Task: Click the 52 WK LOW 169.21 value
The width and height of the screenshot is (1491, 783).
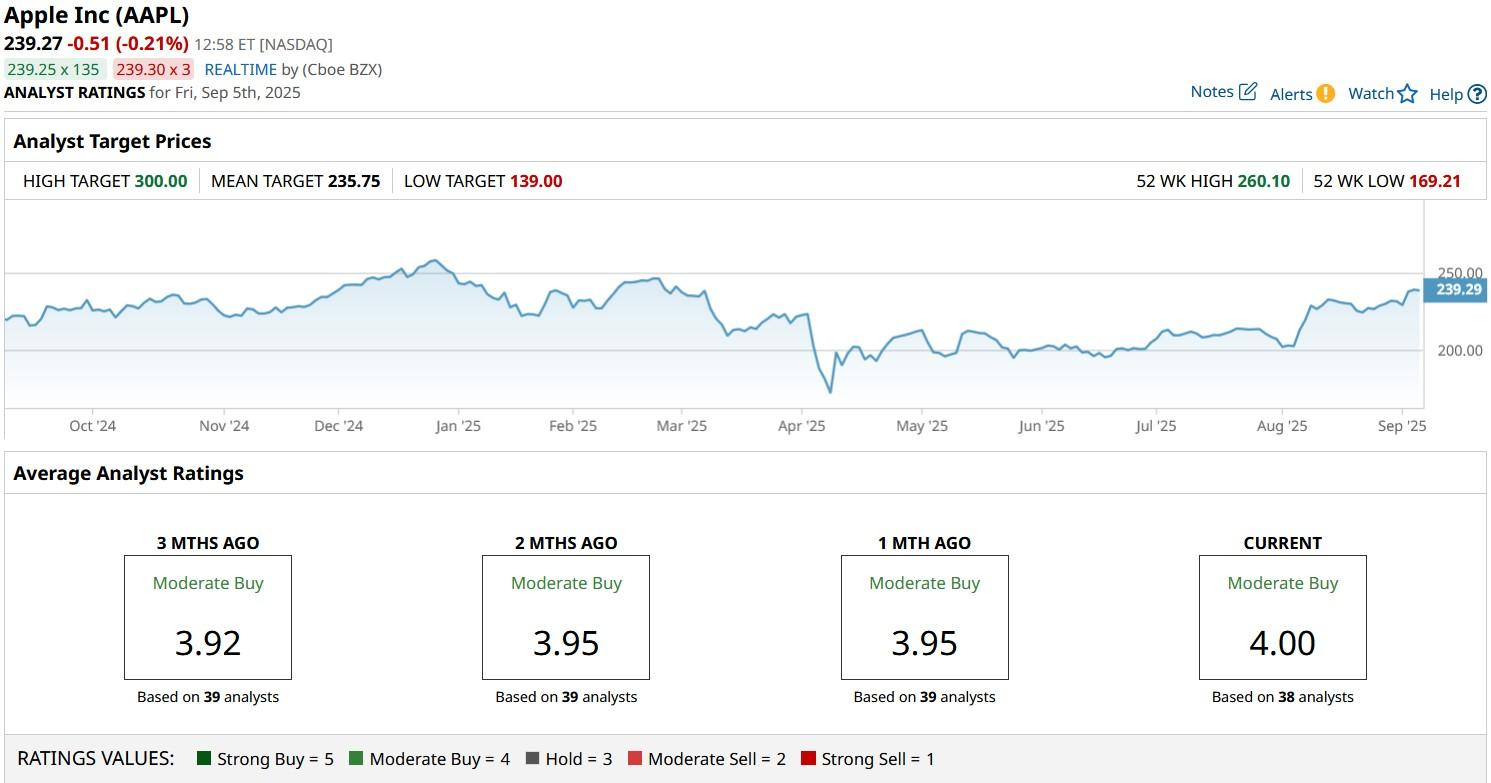Action: coord(1435,181)
